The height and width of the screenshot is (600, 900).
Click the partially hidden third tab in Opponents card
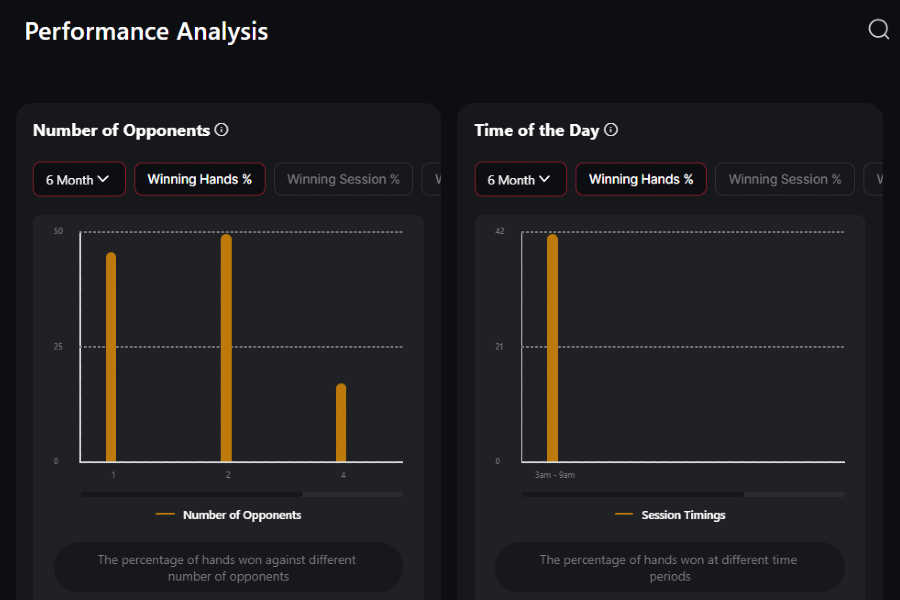pyautogui.click(x=433, y=180)
